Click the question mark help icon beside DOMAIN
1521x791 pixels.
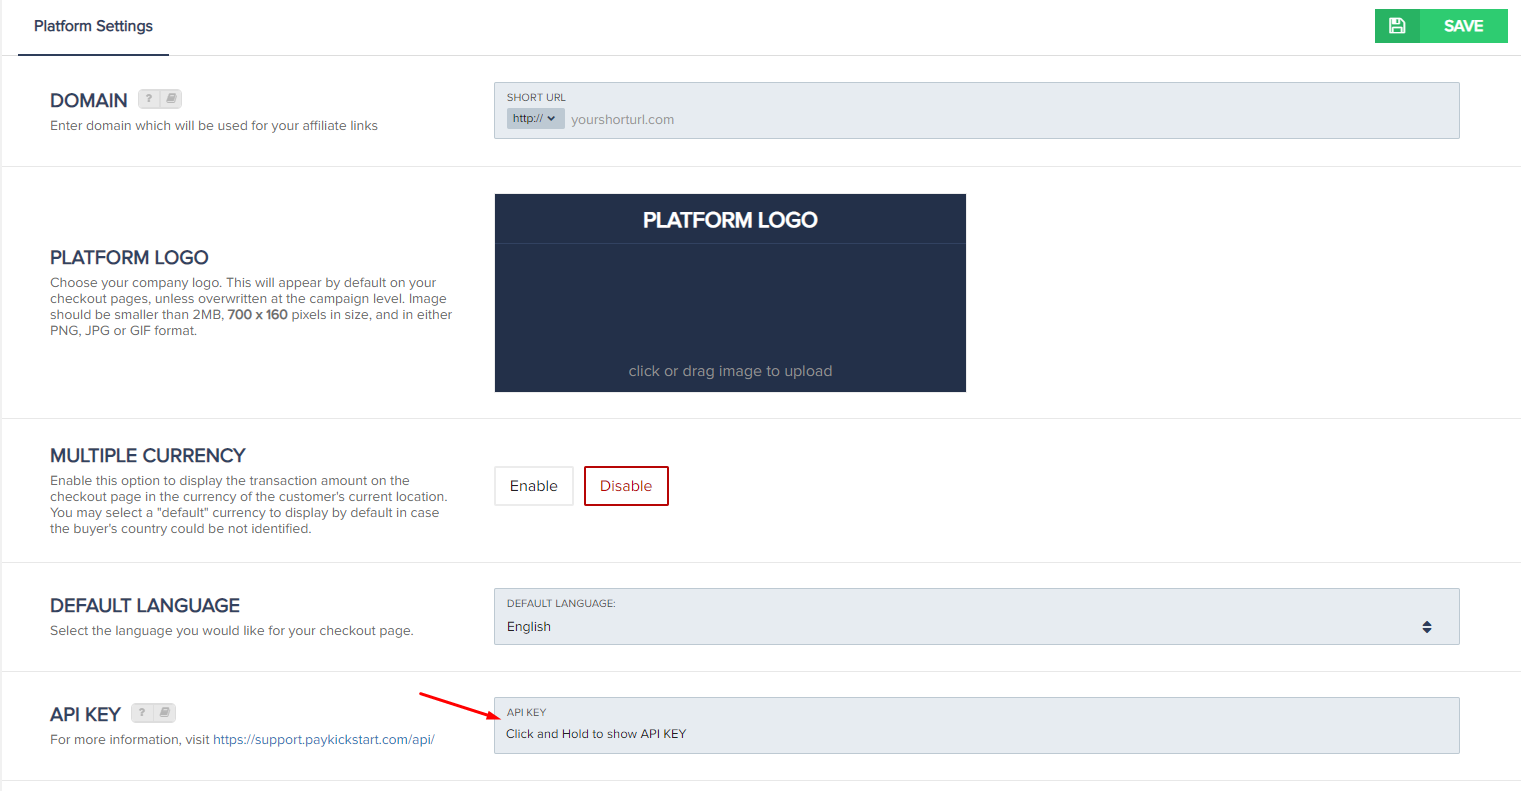click(x=149, y=99)
